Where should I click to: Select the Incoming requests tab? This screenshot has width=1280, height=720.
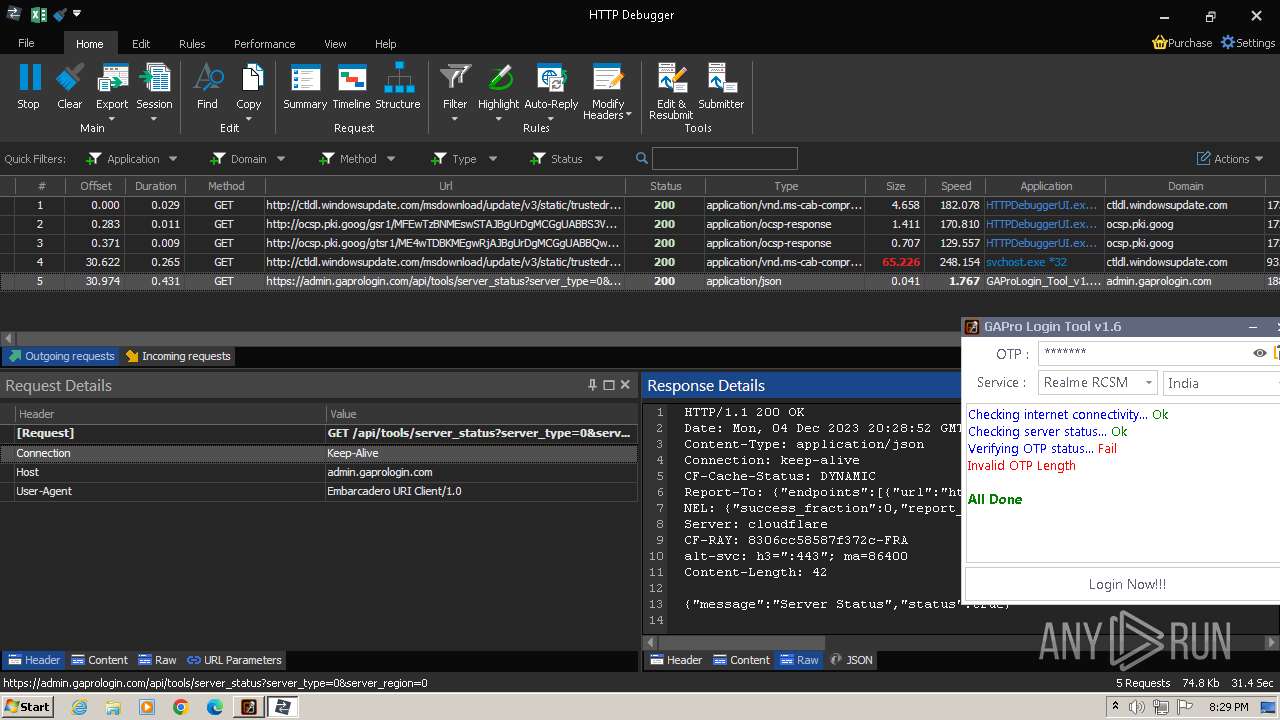[178, 356]
